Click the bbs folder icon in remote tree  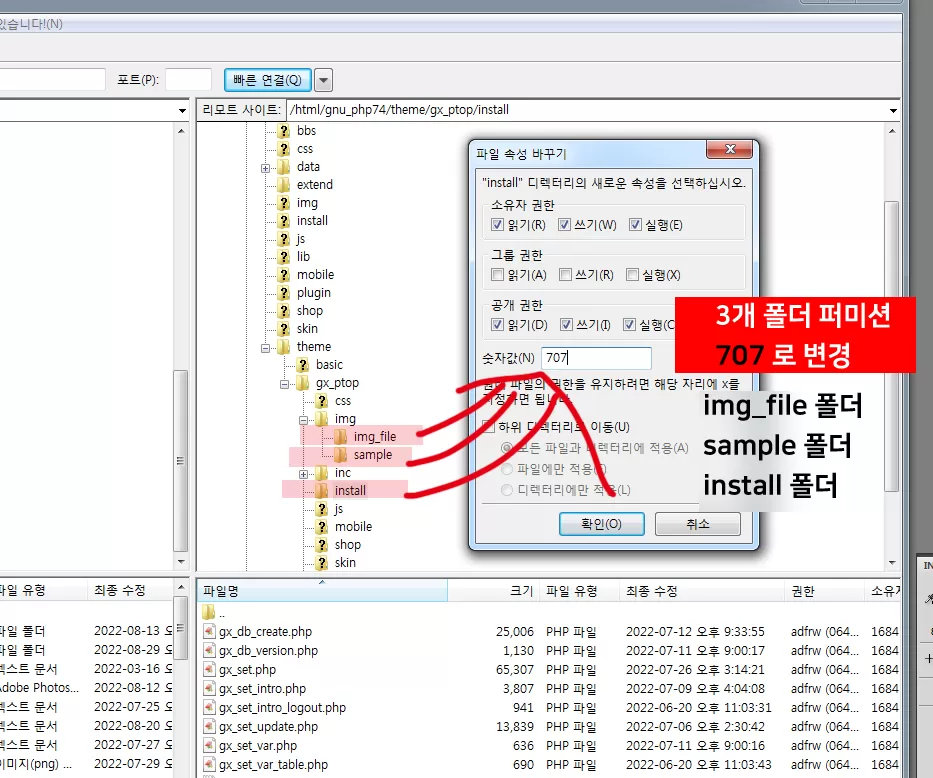285,130
